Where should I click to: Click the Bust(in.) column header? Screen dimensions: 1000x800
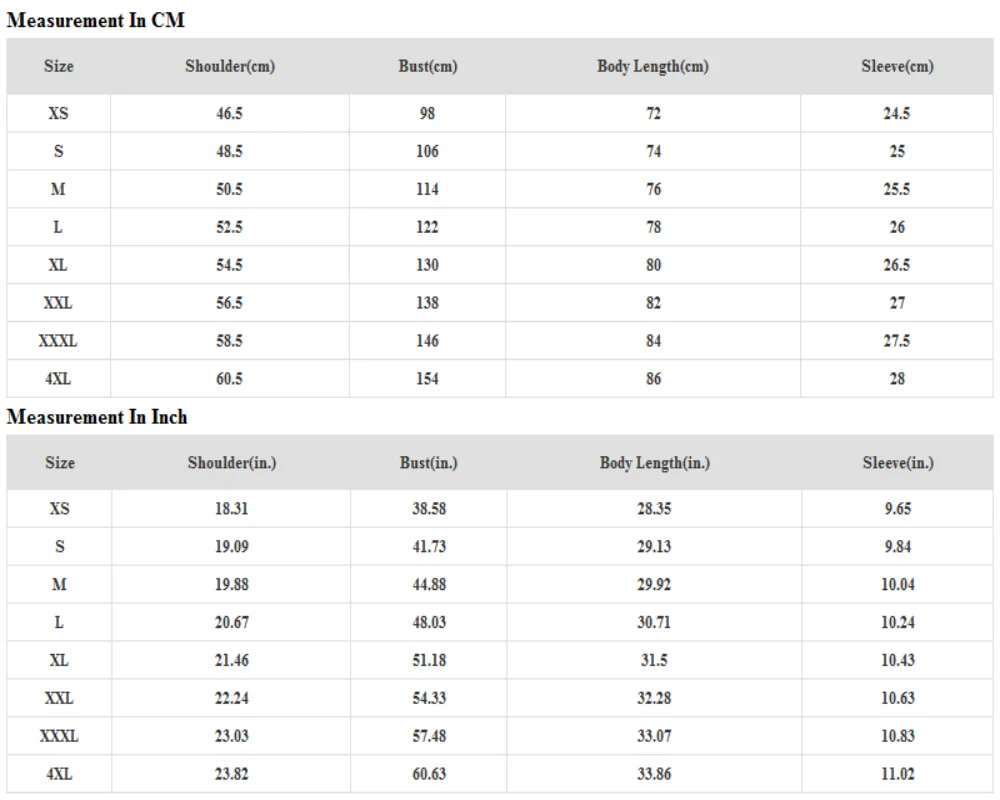[x=429, y=463]
